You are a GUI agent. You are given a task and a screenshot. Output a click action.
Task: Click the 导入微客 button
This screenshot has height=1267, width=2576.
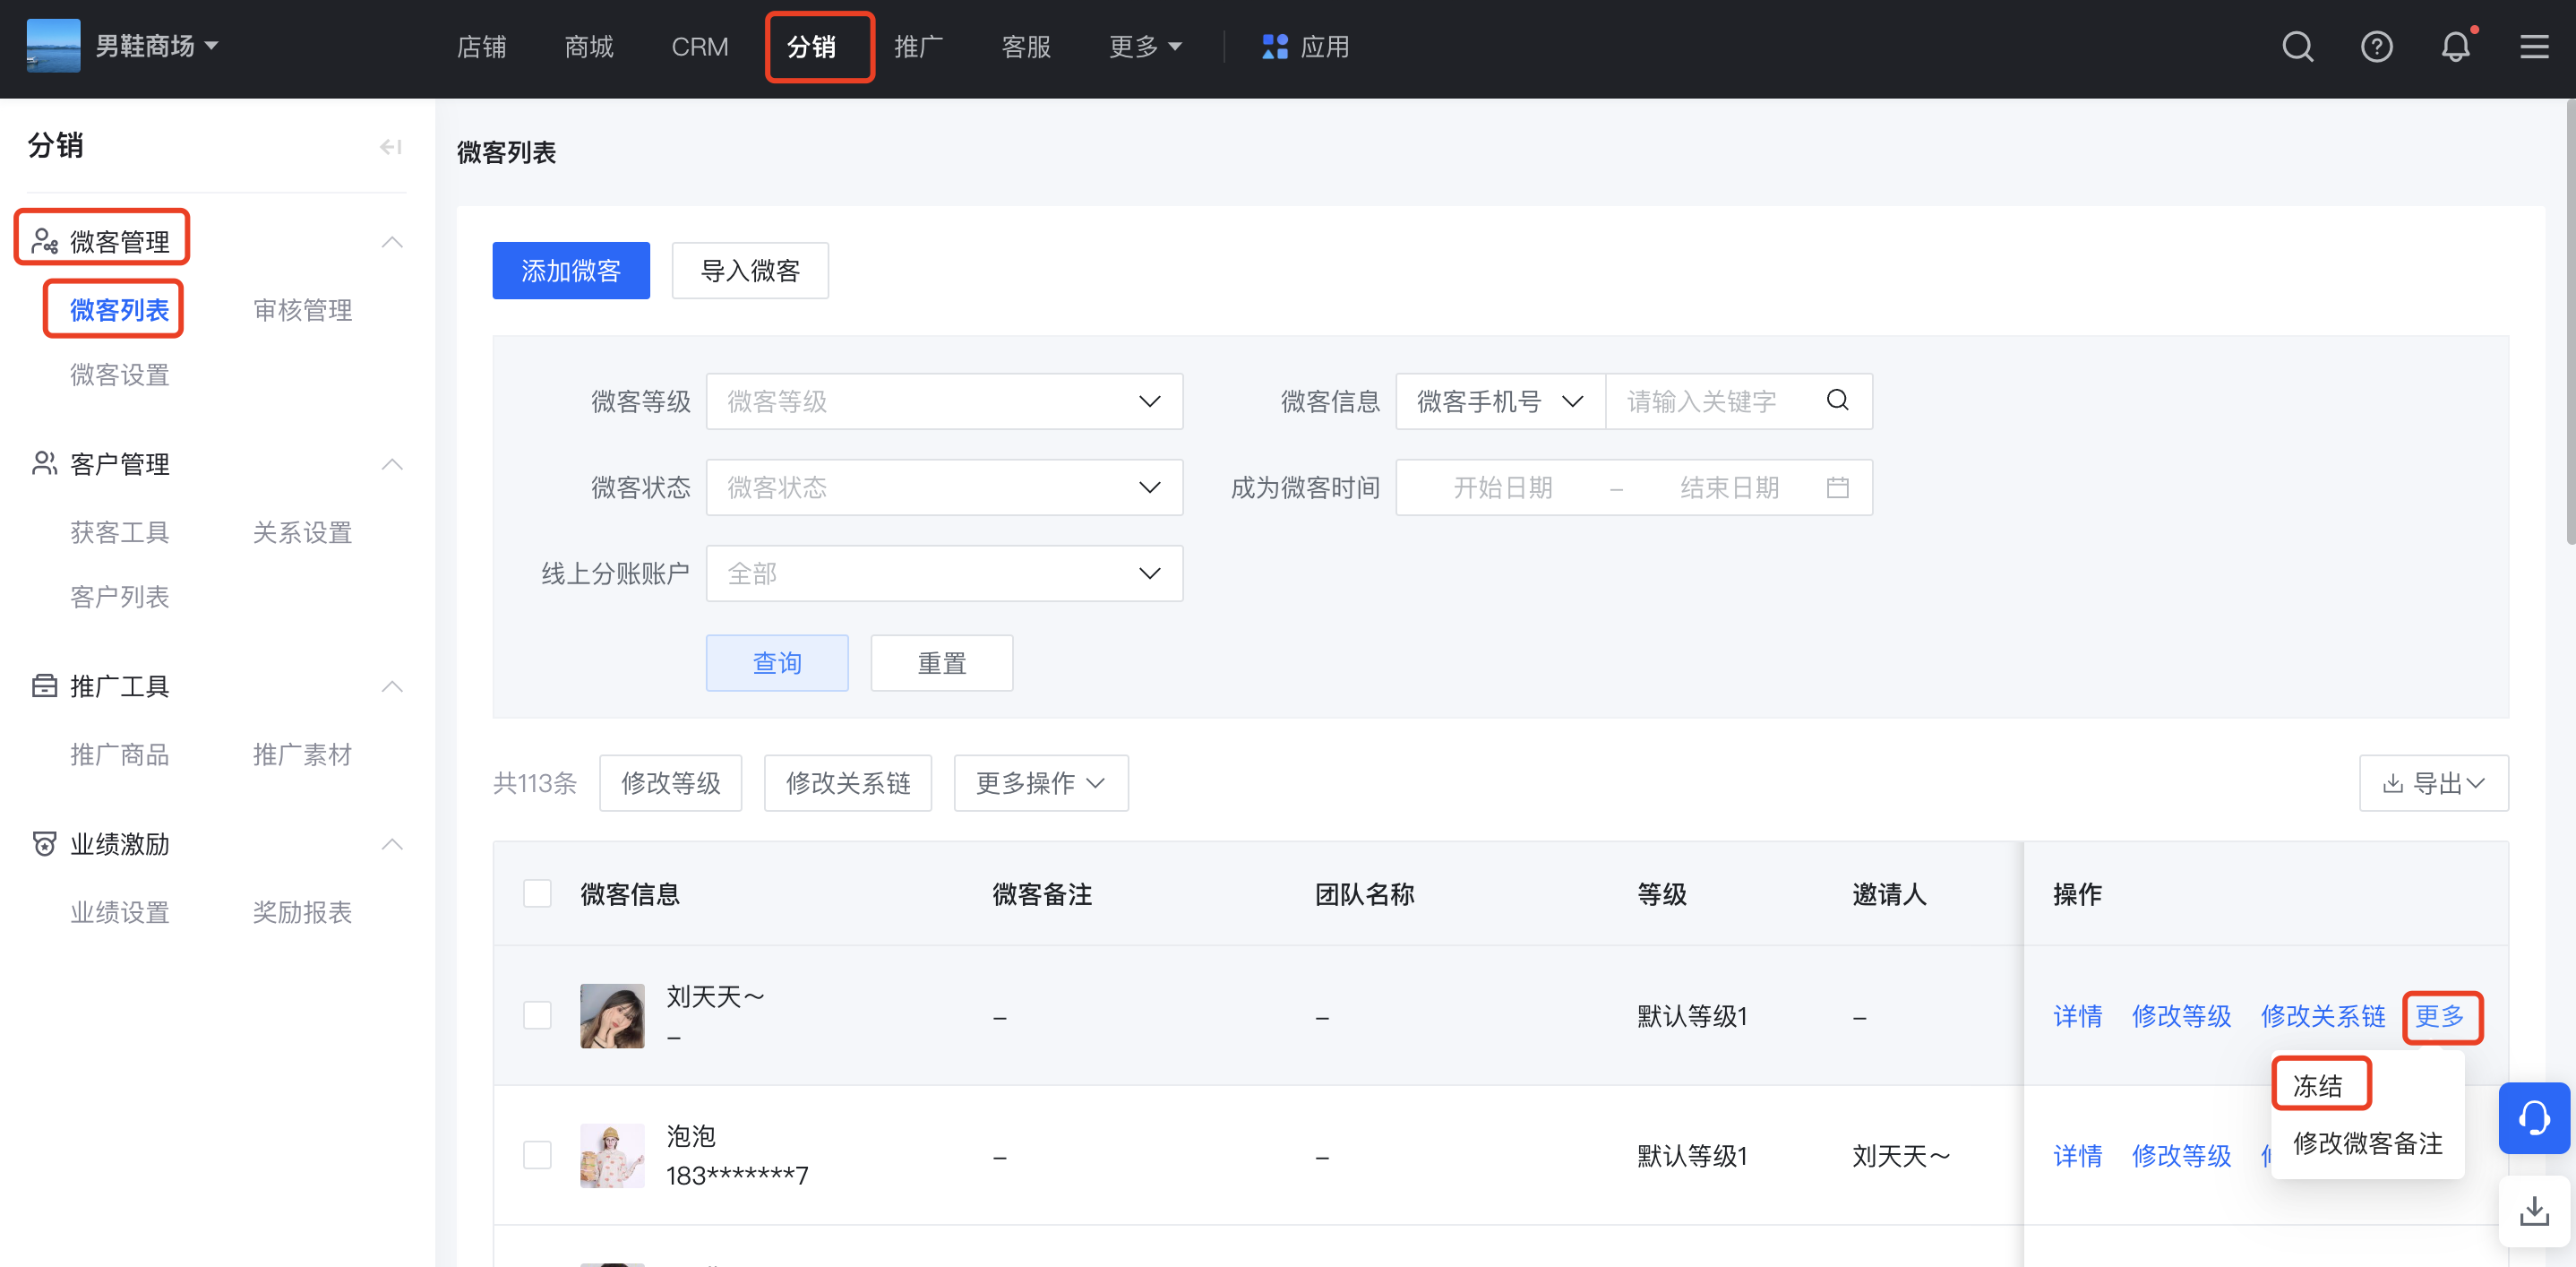[750, 270]
